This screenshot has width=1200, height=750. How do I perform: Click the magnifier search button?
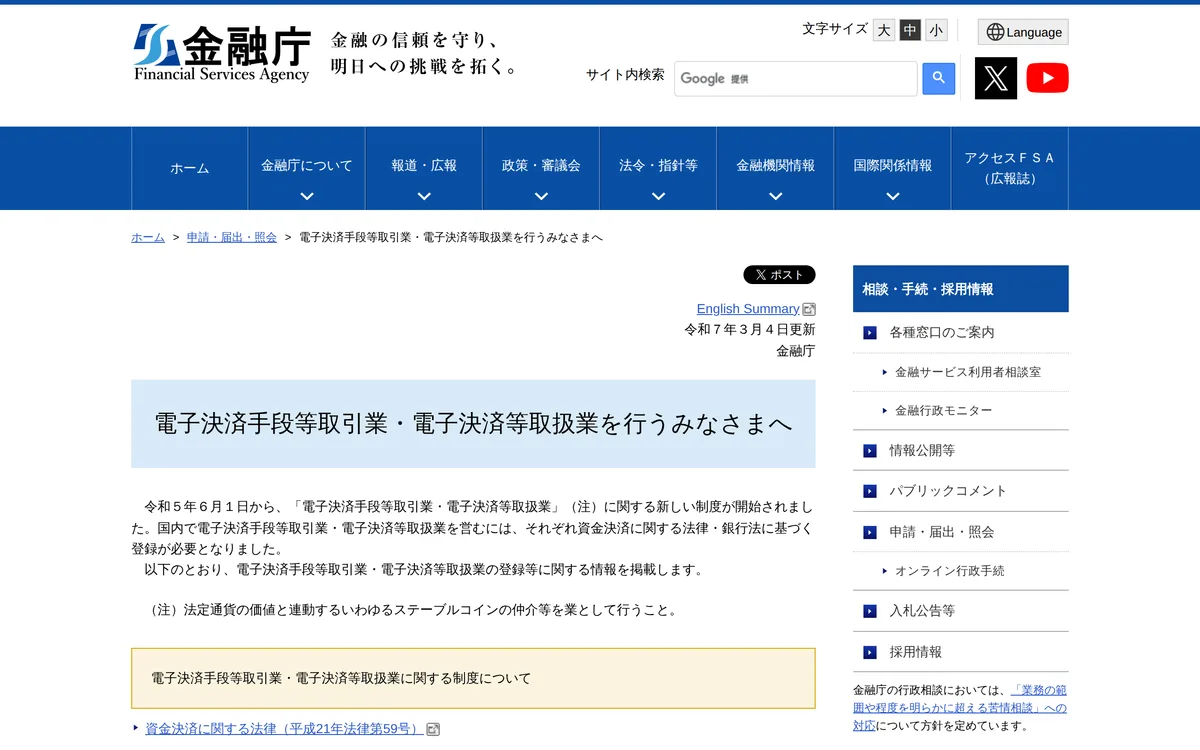pos(939,78)
